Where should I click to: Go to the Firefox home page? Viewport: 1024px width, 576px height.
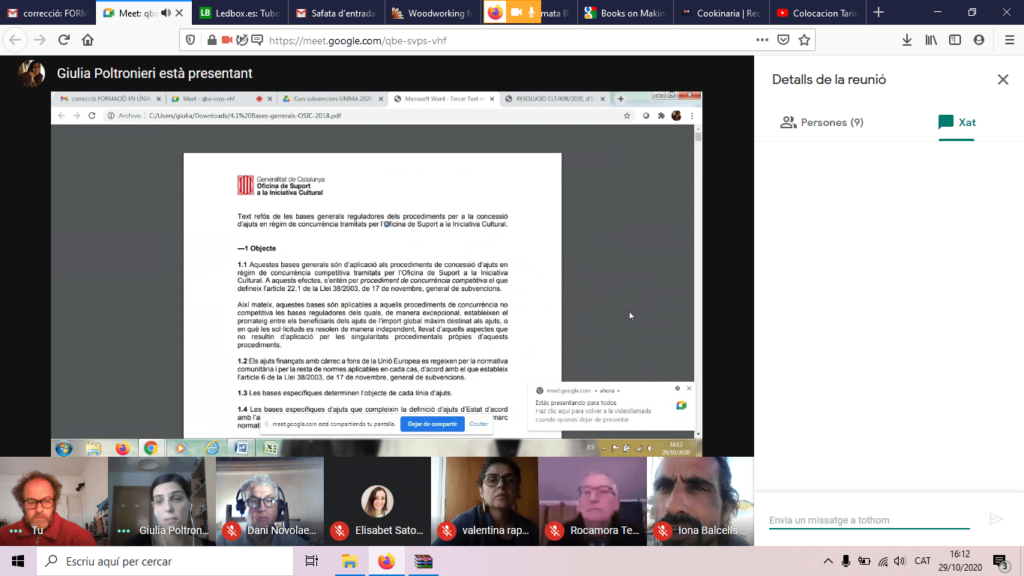[88, 40]
